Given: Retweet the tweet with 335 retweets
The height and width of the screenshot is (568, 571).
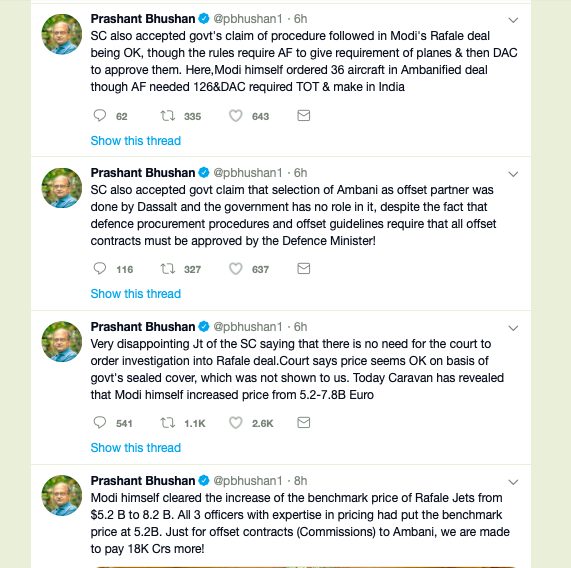Looking at the screenshot, I should 168,115.
